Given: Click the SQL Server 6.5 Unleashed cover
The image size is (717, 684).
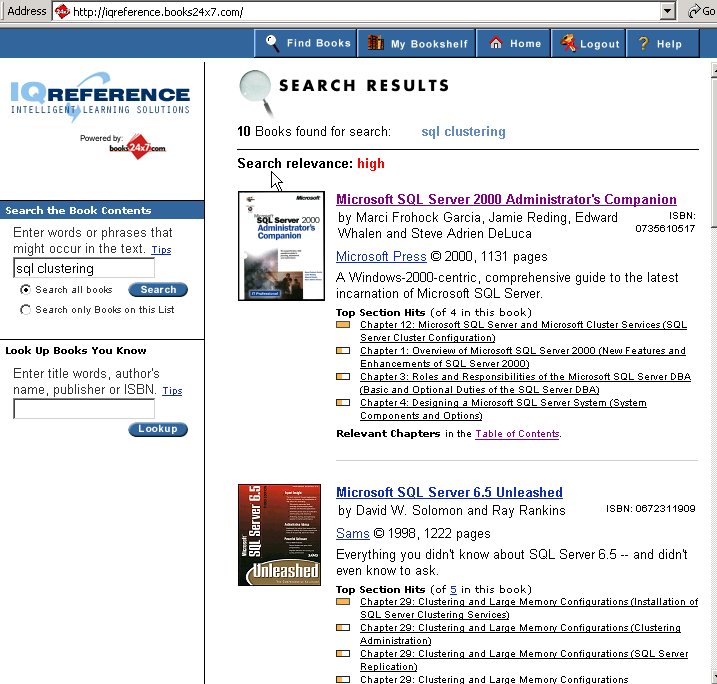Looking at the screenshot, I should 279,535.
